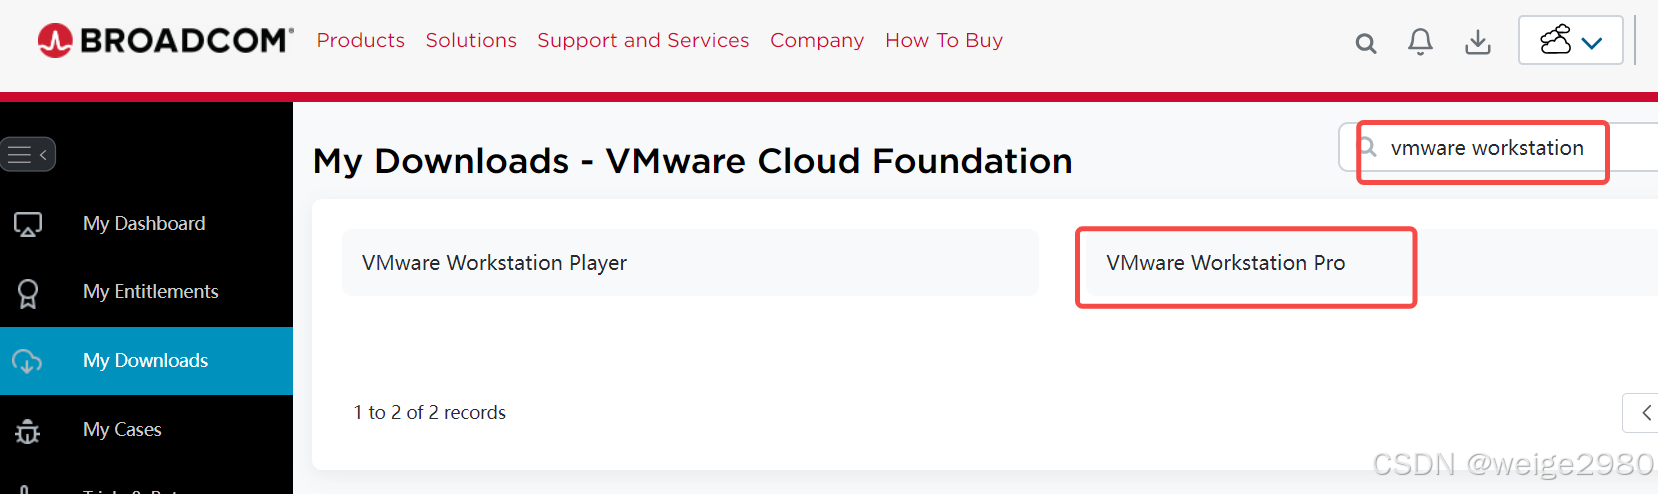Viewport: 1658px width, 494px height.
Task: Open the Solutions menu
Action: pyautogui.click(x=471, y=40)
